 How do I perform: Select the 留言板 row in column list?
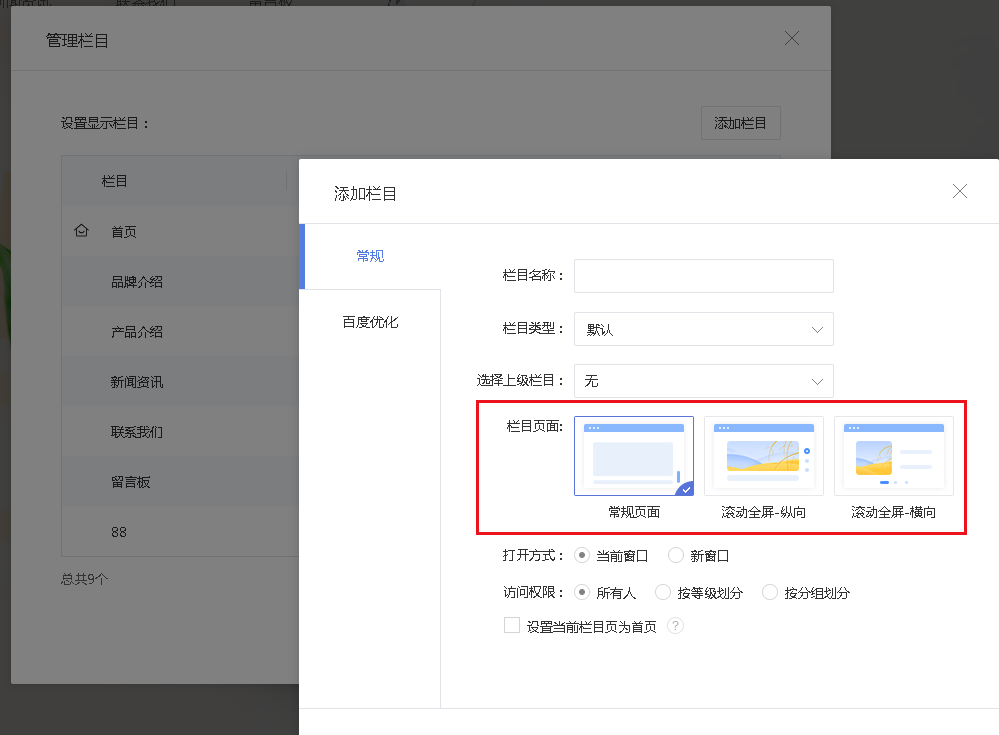(x=180, y=482)
